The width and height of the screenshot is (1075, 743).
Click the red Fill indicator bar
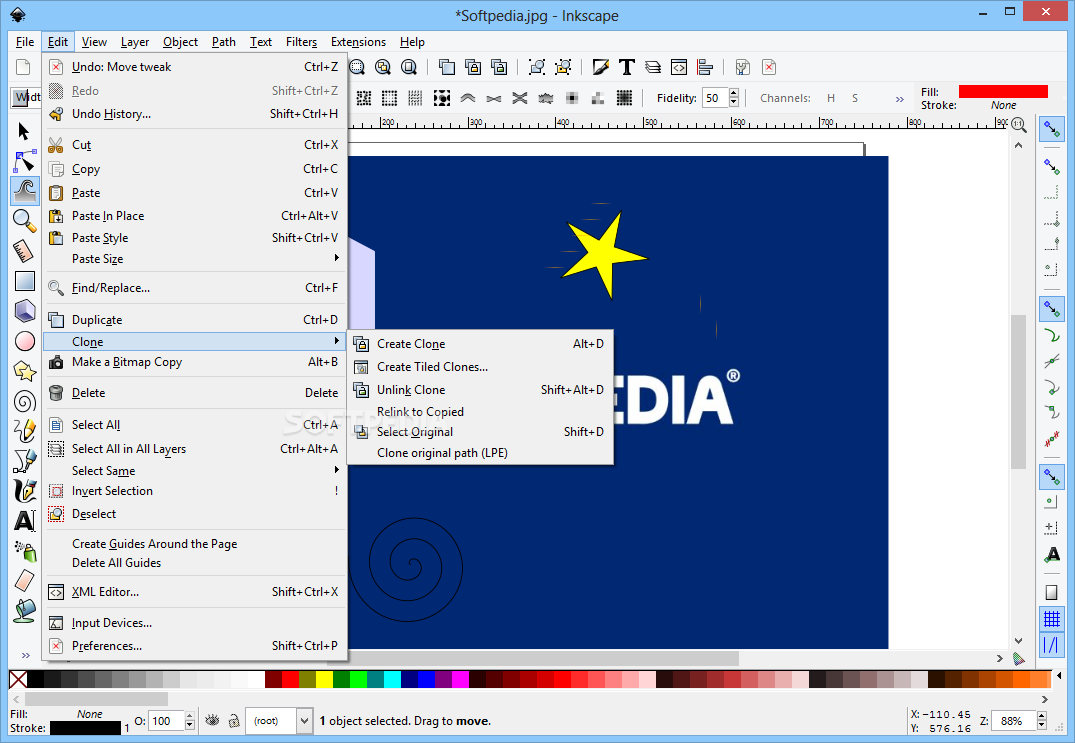[1003, 92]
